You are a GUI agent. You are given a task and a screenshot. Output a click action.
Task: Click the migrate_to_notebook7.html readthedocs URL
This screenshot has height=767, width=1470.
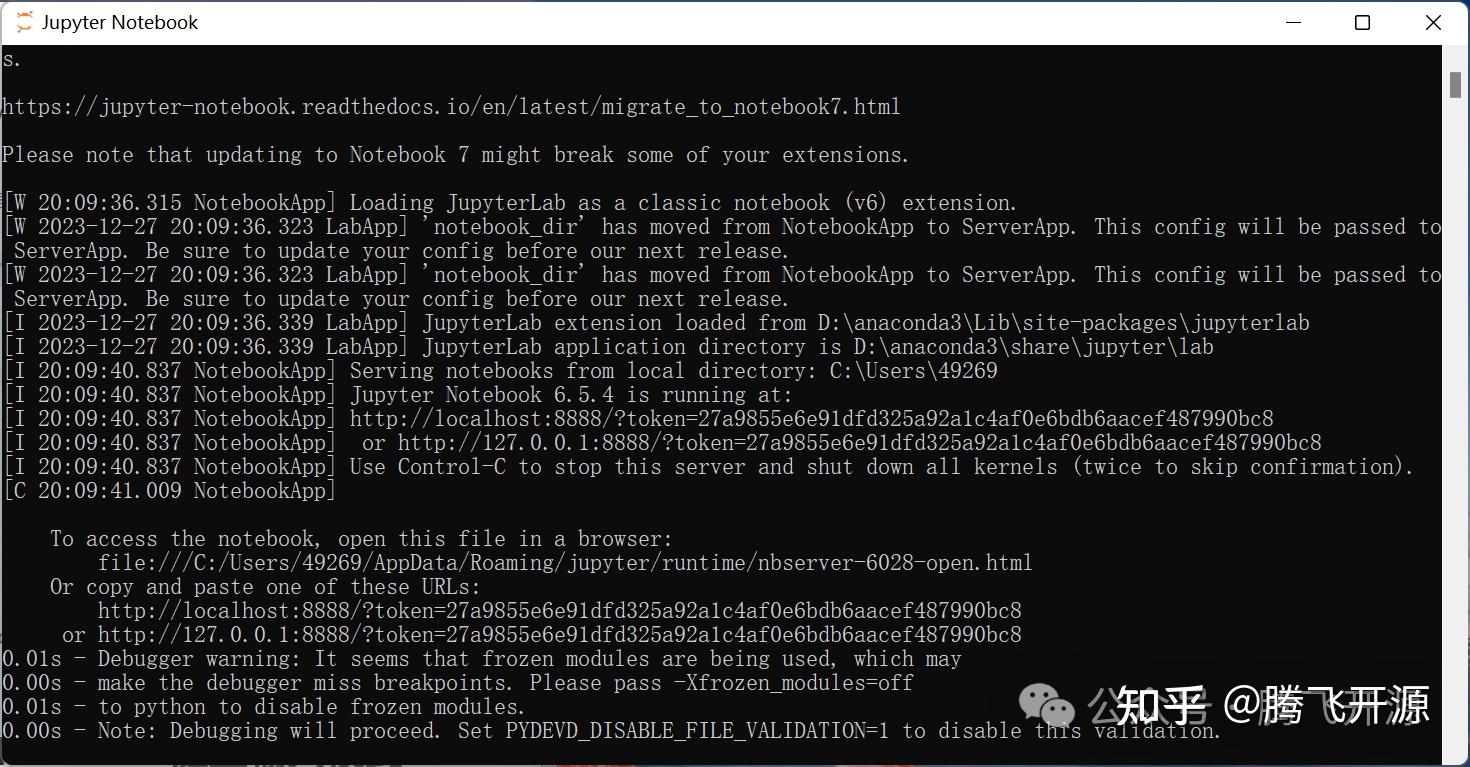[451, 107]
